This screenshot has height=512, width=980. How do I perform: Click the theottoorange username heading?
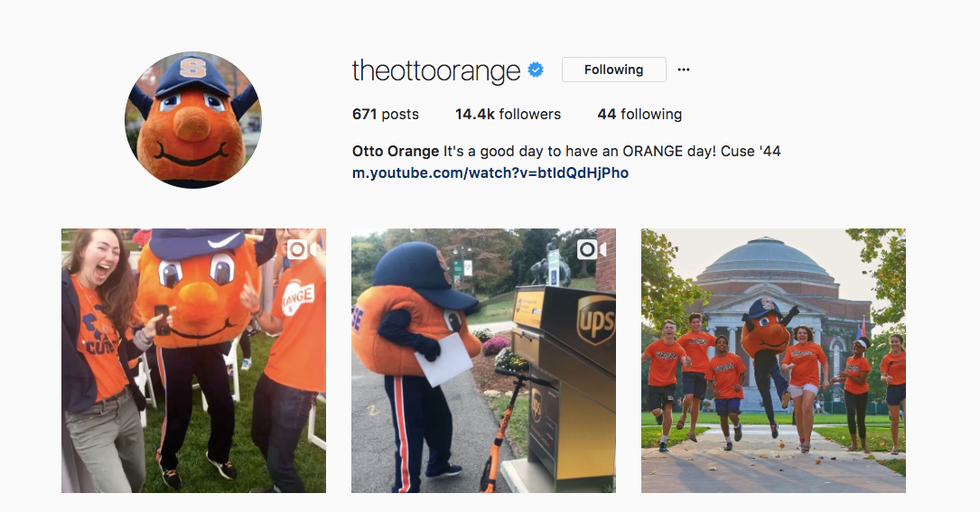click(436, 71)
